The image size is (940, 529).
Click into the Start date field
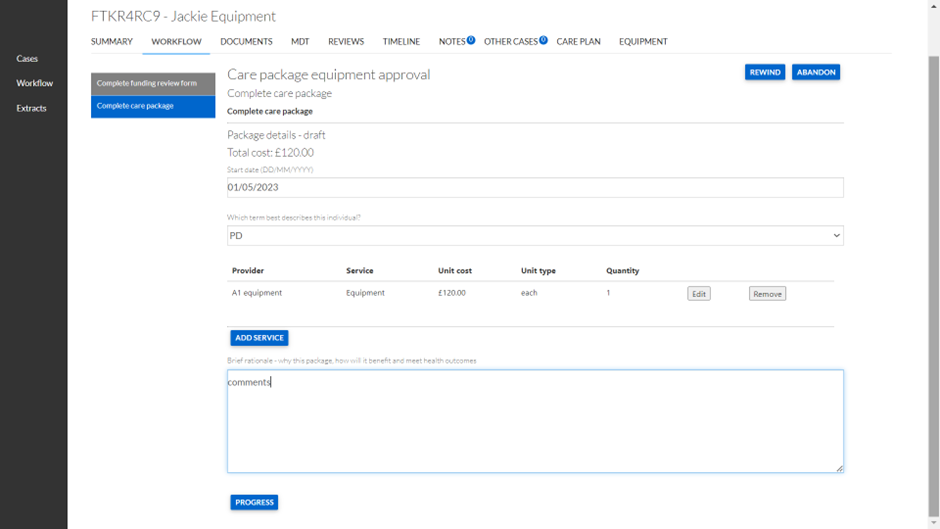535,188
